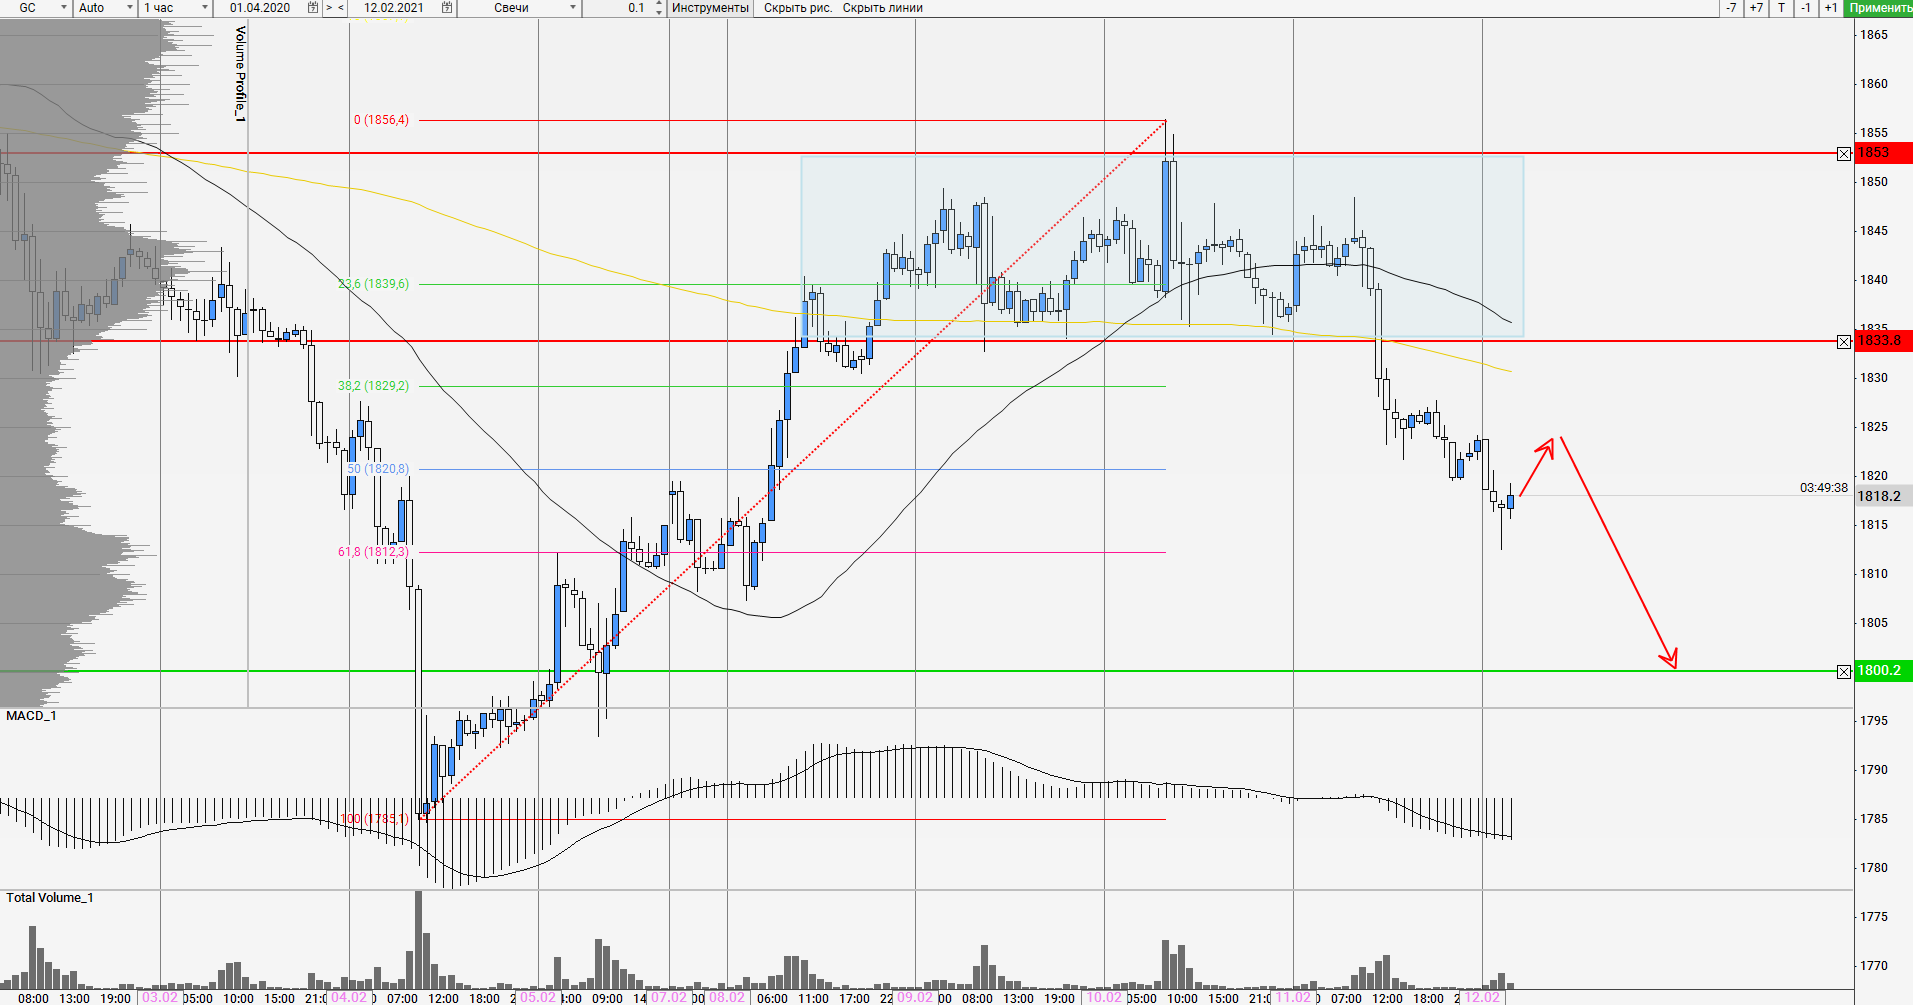Click the -7 days shift button
The height and width of the screenshot is (1005, 1913).
[x=1731, y=8]
